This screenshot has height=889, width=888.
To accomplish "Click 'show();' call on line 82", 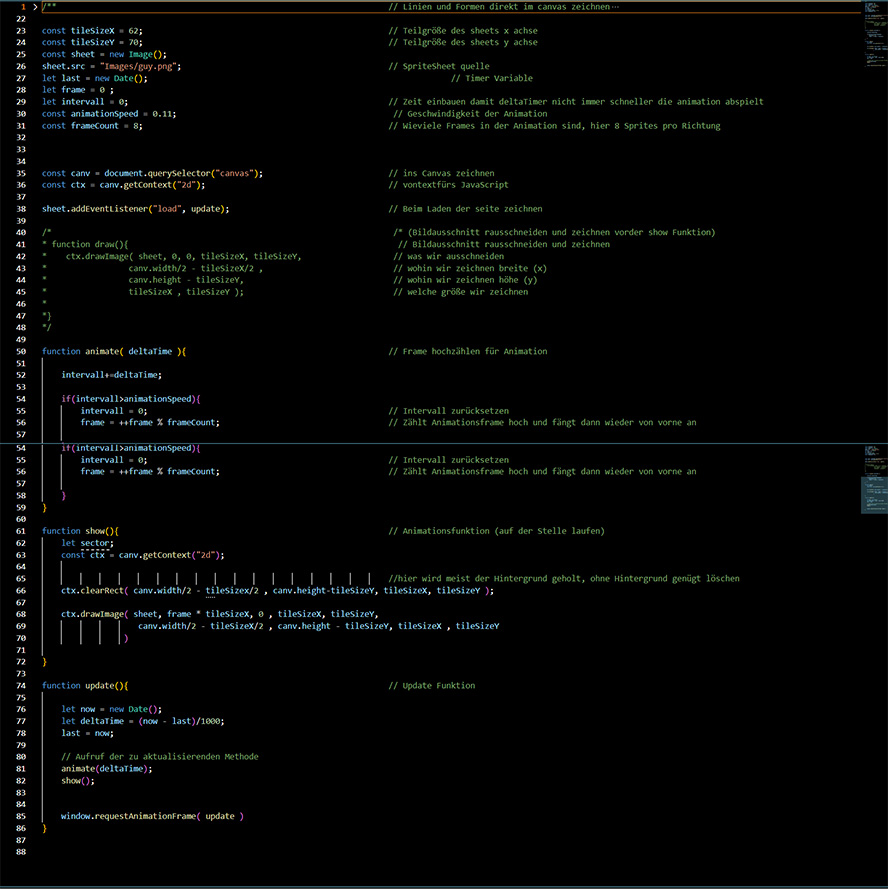I will pos(78,781).
